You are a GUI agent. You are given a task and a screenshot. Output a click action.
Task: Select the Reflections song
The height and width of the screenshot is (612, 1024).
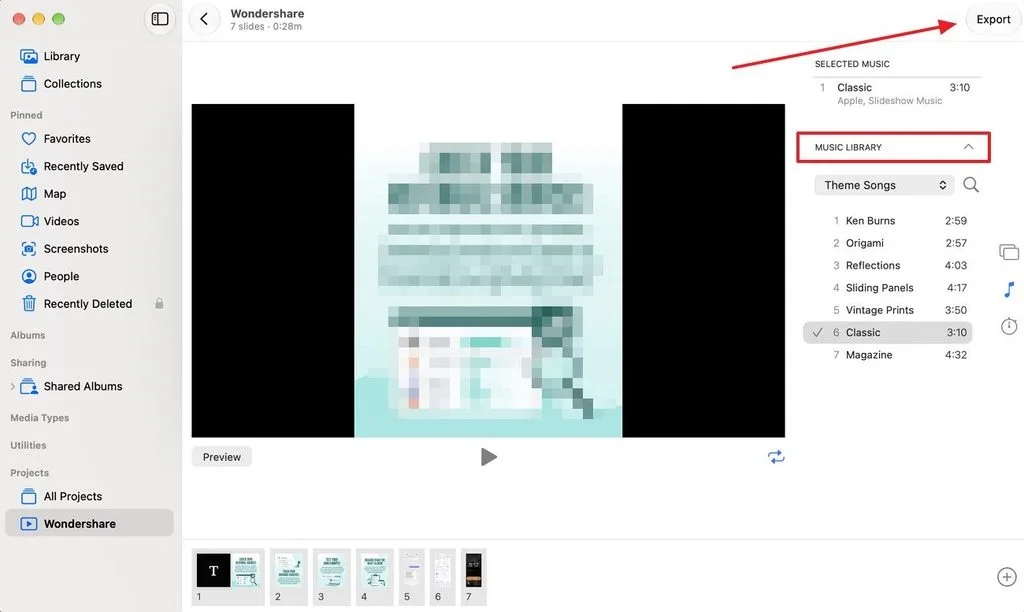click(x=888, y=265)
